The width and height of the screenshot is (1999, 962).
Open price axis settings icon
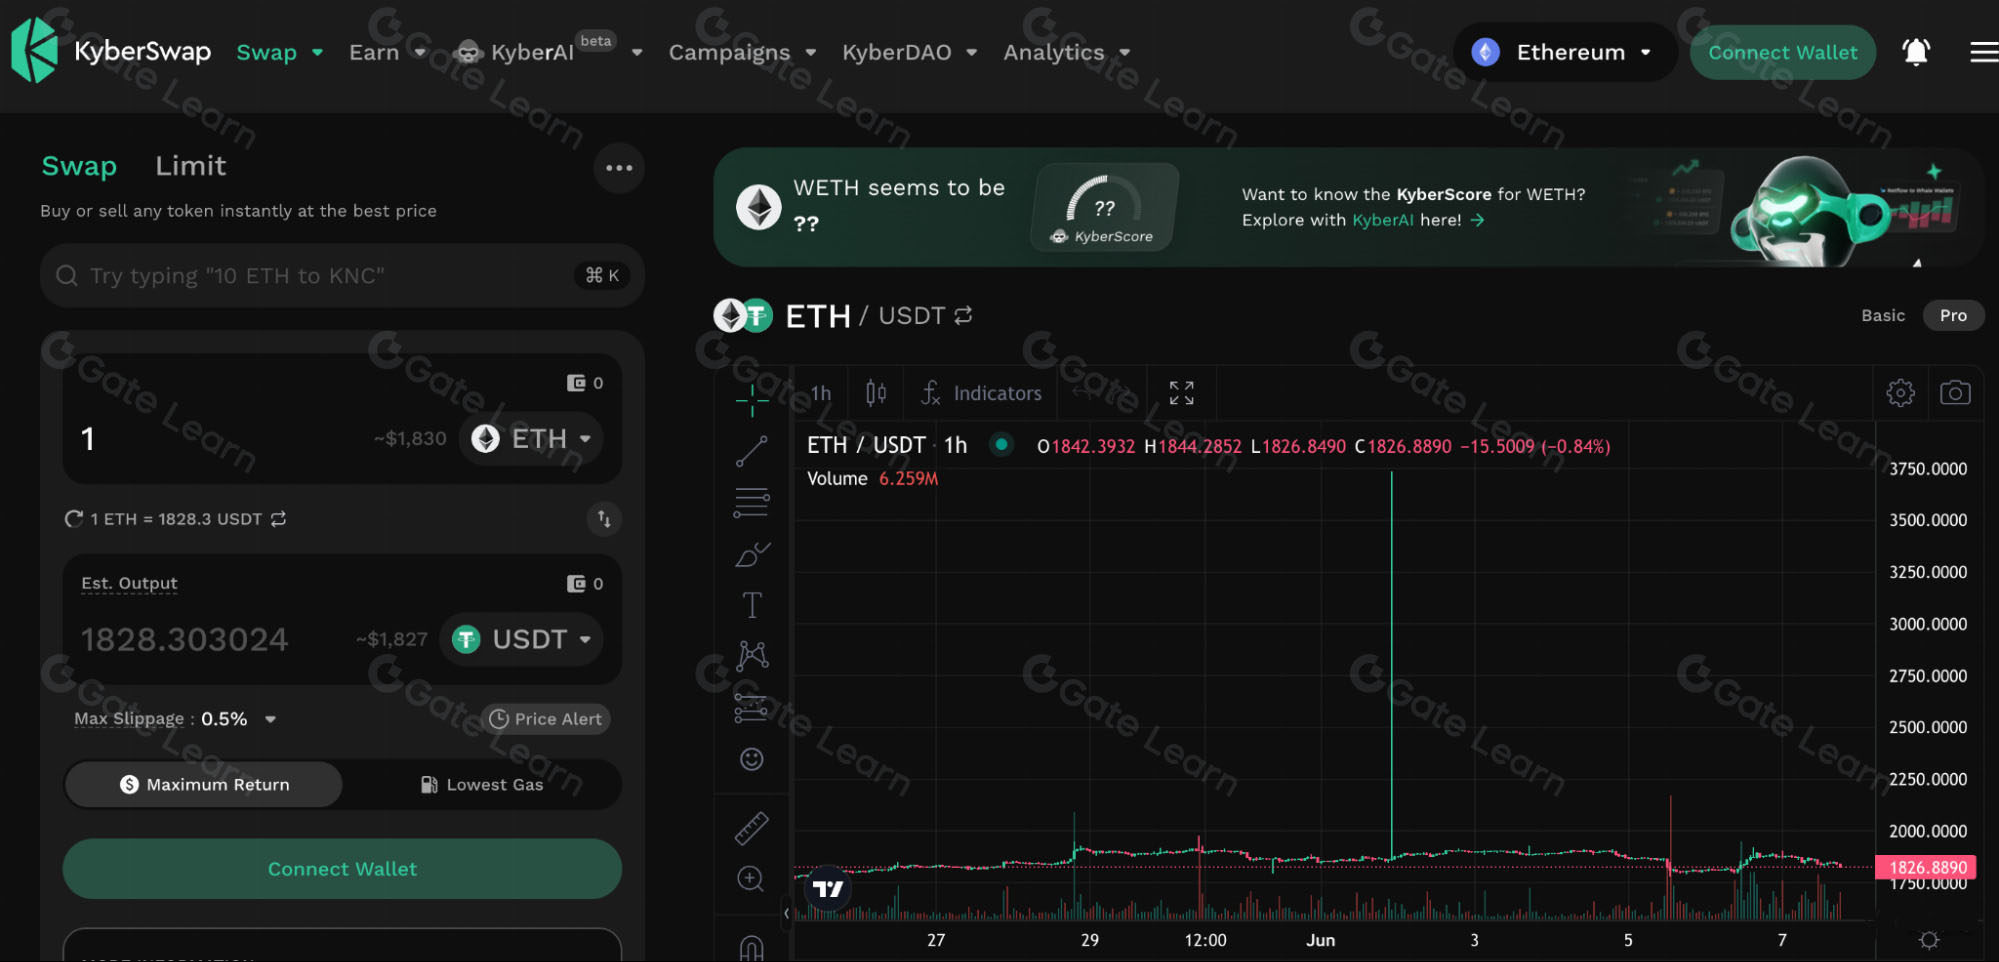click(x=1929, y=940)
